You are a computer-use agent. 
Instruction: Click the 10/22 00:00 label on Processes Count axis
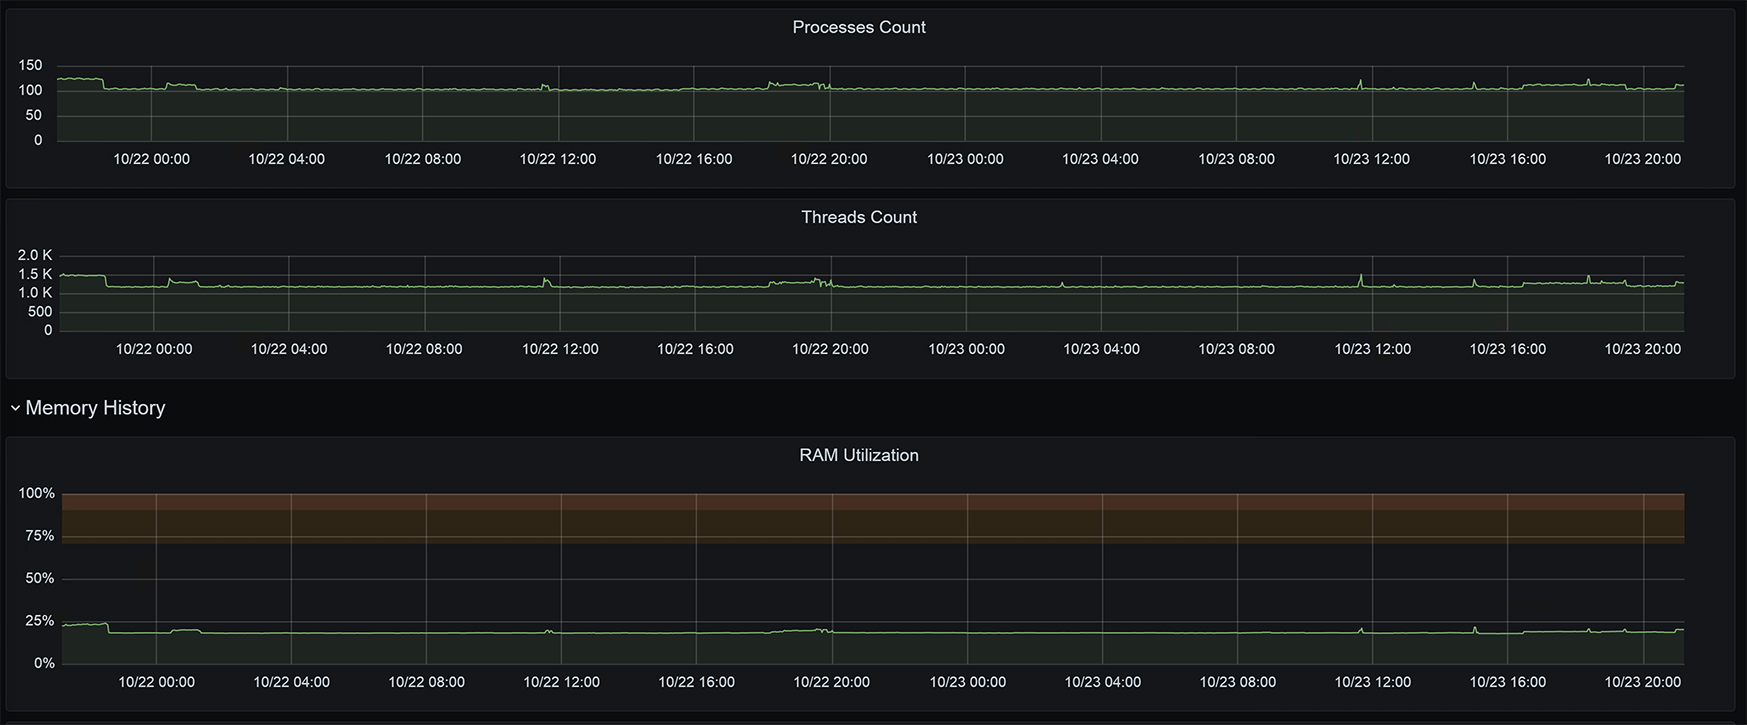point(151,159)
